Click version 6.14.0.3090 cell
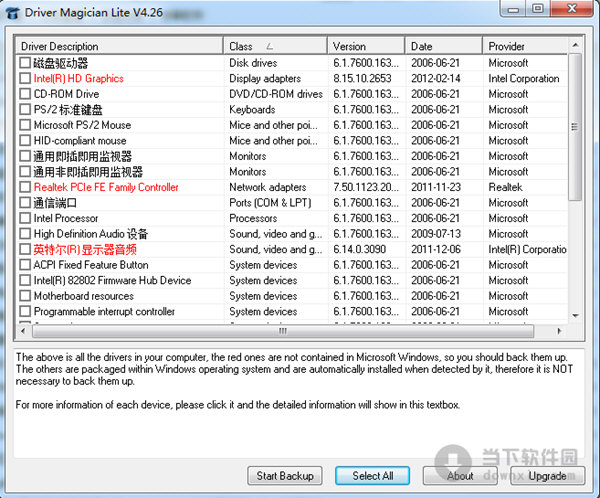Image resolution: width=600 pixels, height=498 pixels. coord(359,249)
